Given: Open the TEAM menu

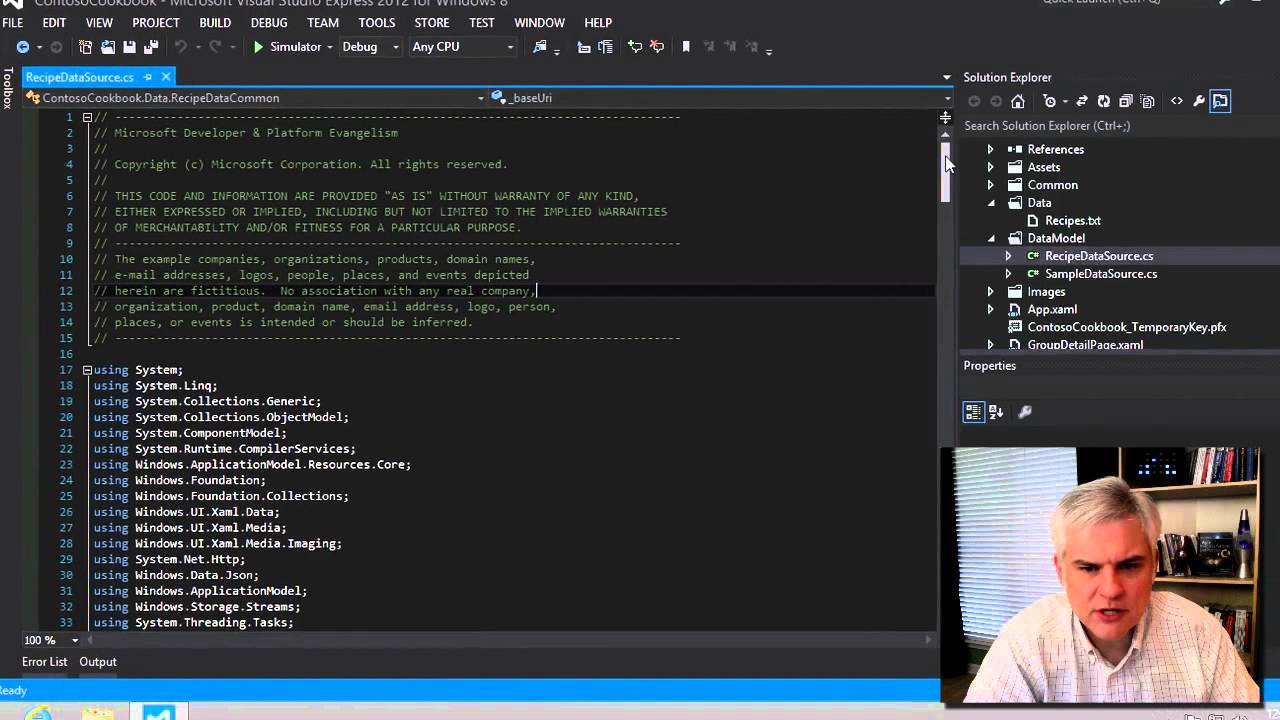Looking at the screenshot, I should click(x=323, y=22).
